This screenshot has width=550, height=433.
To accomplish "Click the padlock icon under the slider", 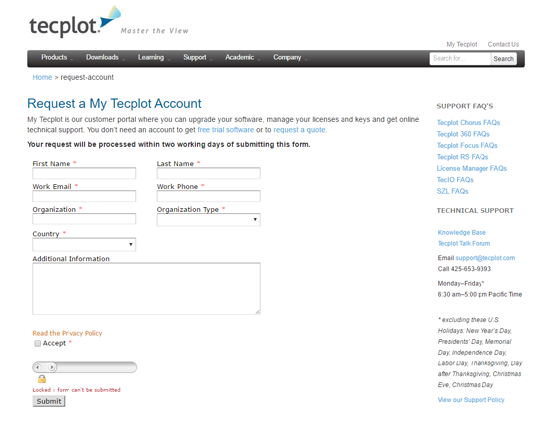I will tap(42, 379).
